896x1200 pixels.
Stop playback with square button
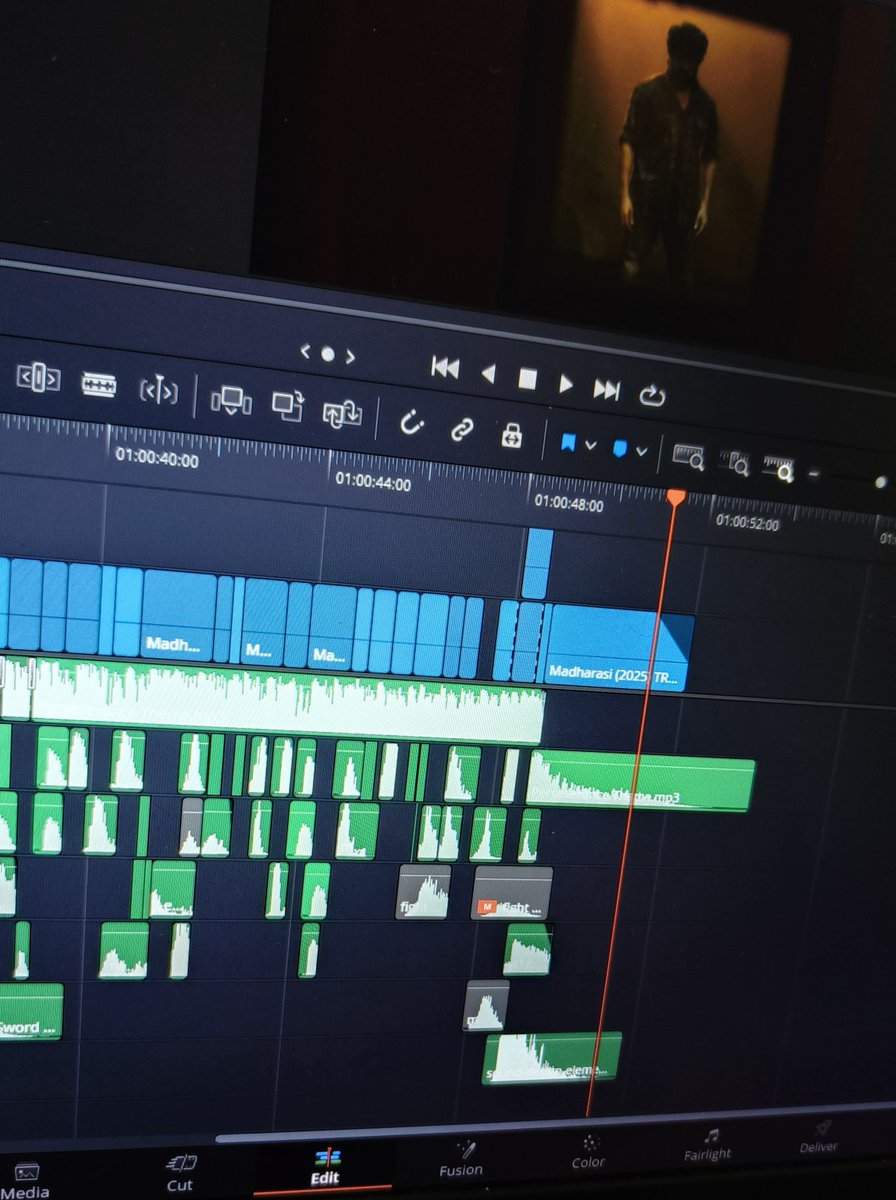(x=527, y=379)
